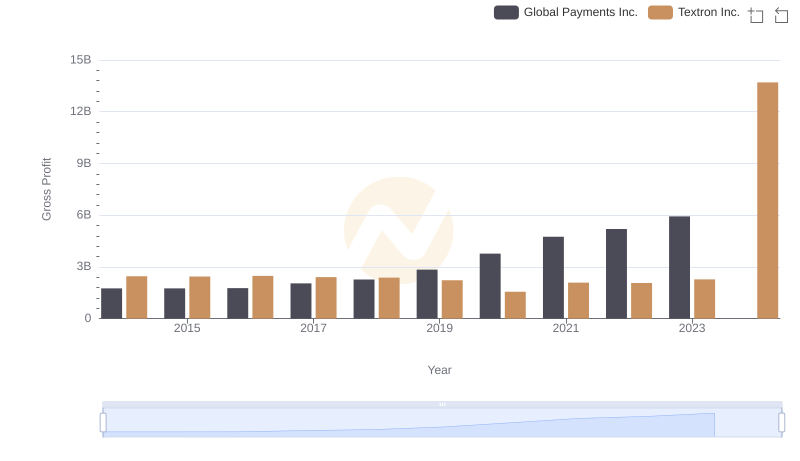Click the 2017 x-axis label
This screenshot has height=461, width=800.
click(313, 328)
